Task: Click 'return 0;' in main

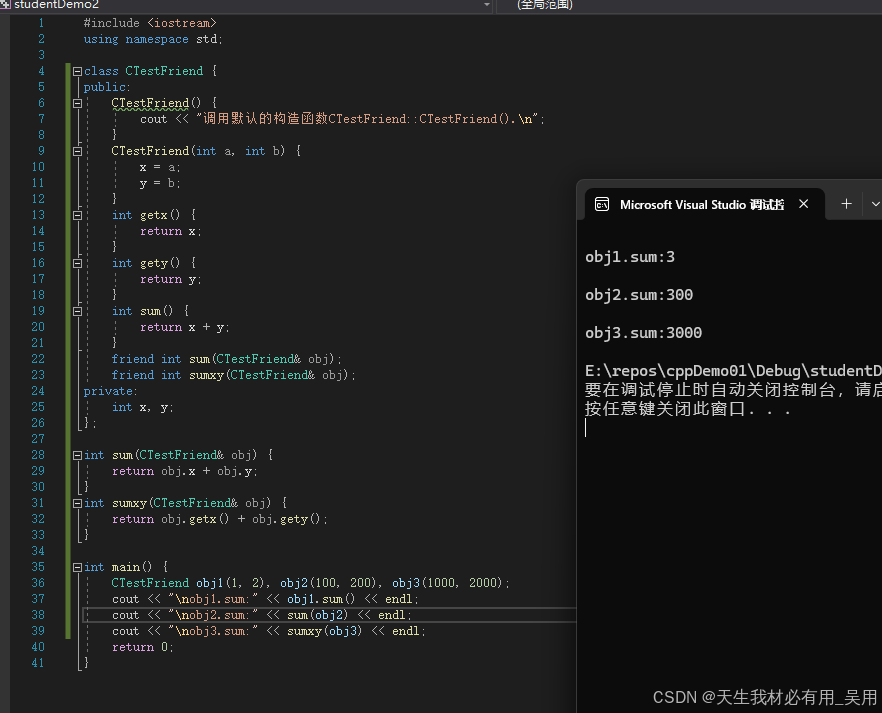Action: (x=142, y=647)
